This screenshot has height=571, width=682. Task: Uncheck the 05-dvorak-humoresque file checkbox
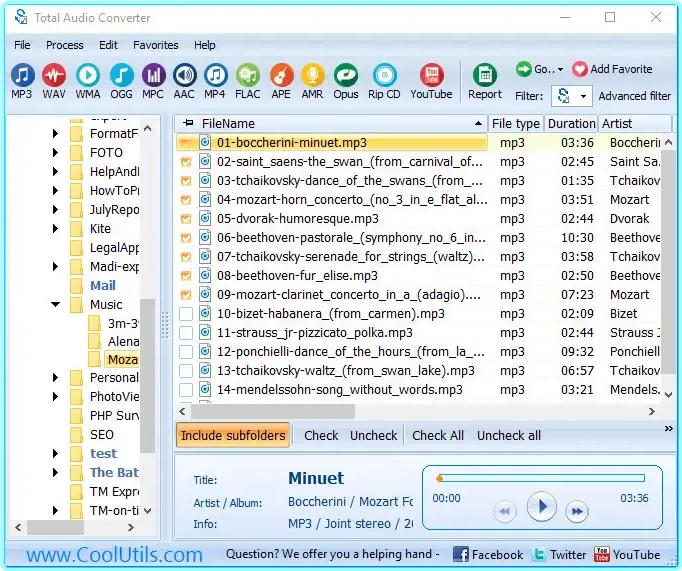[x=186, y=219]
